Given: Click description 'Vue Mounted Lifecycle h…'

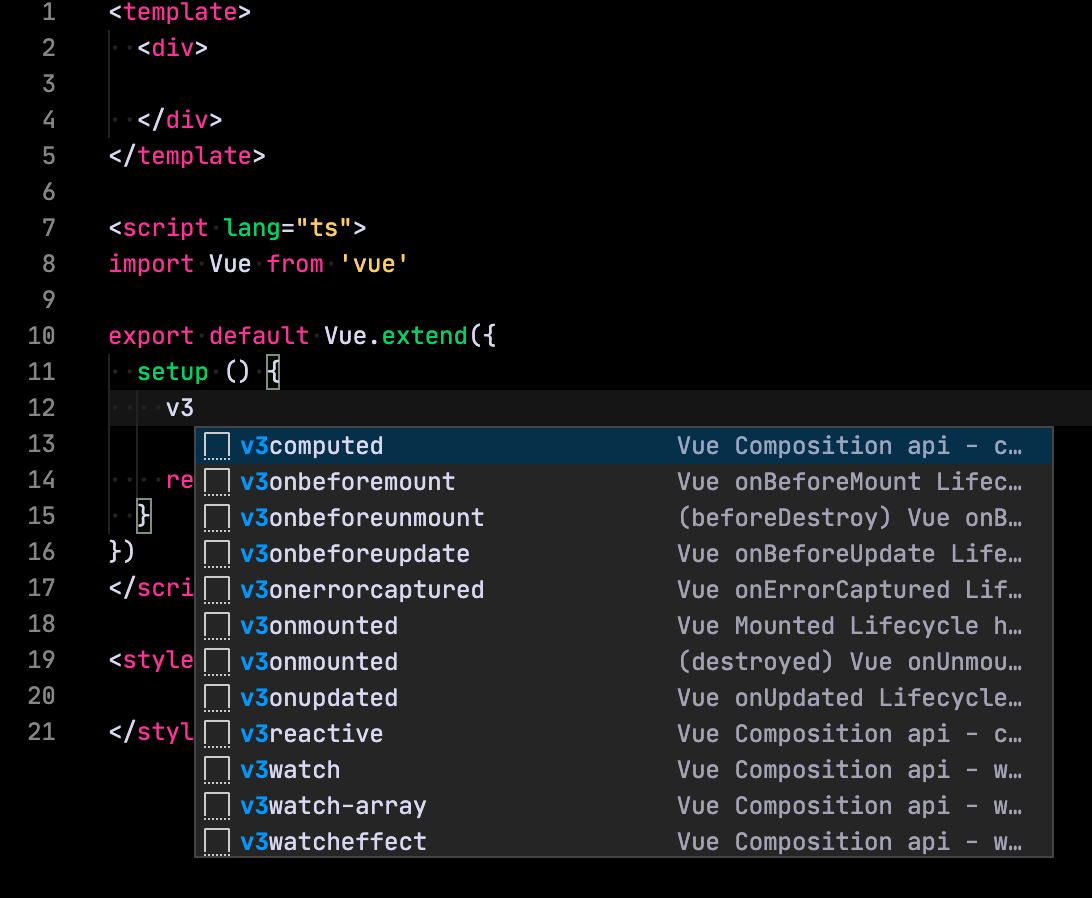Looking at the screenshot, I should tap(850, 626).
